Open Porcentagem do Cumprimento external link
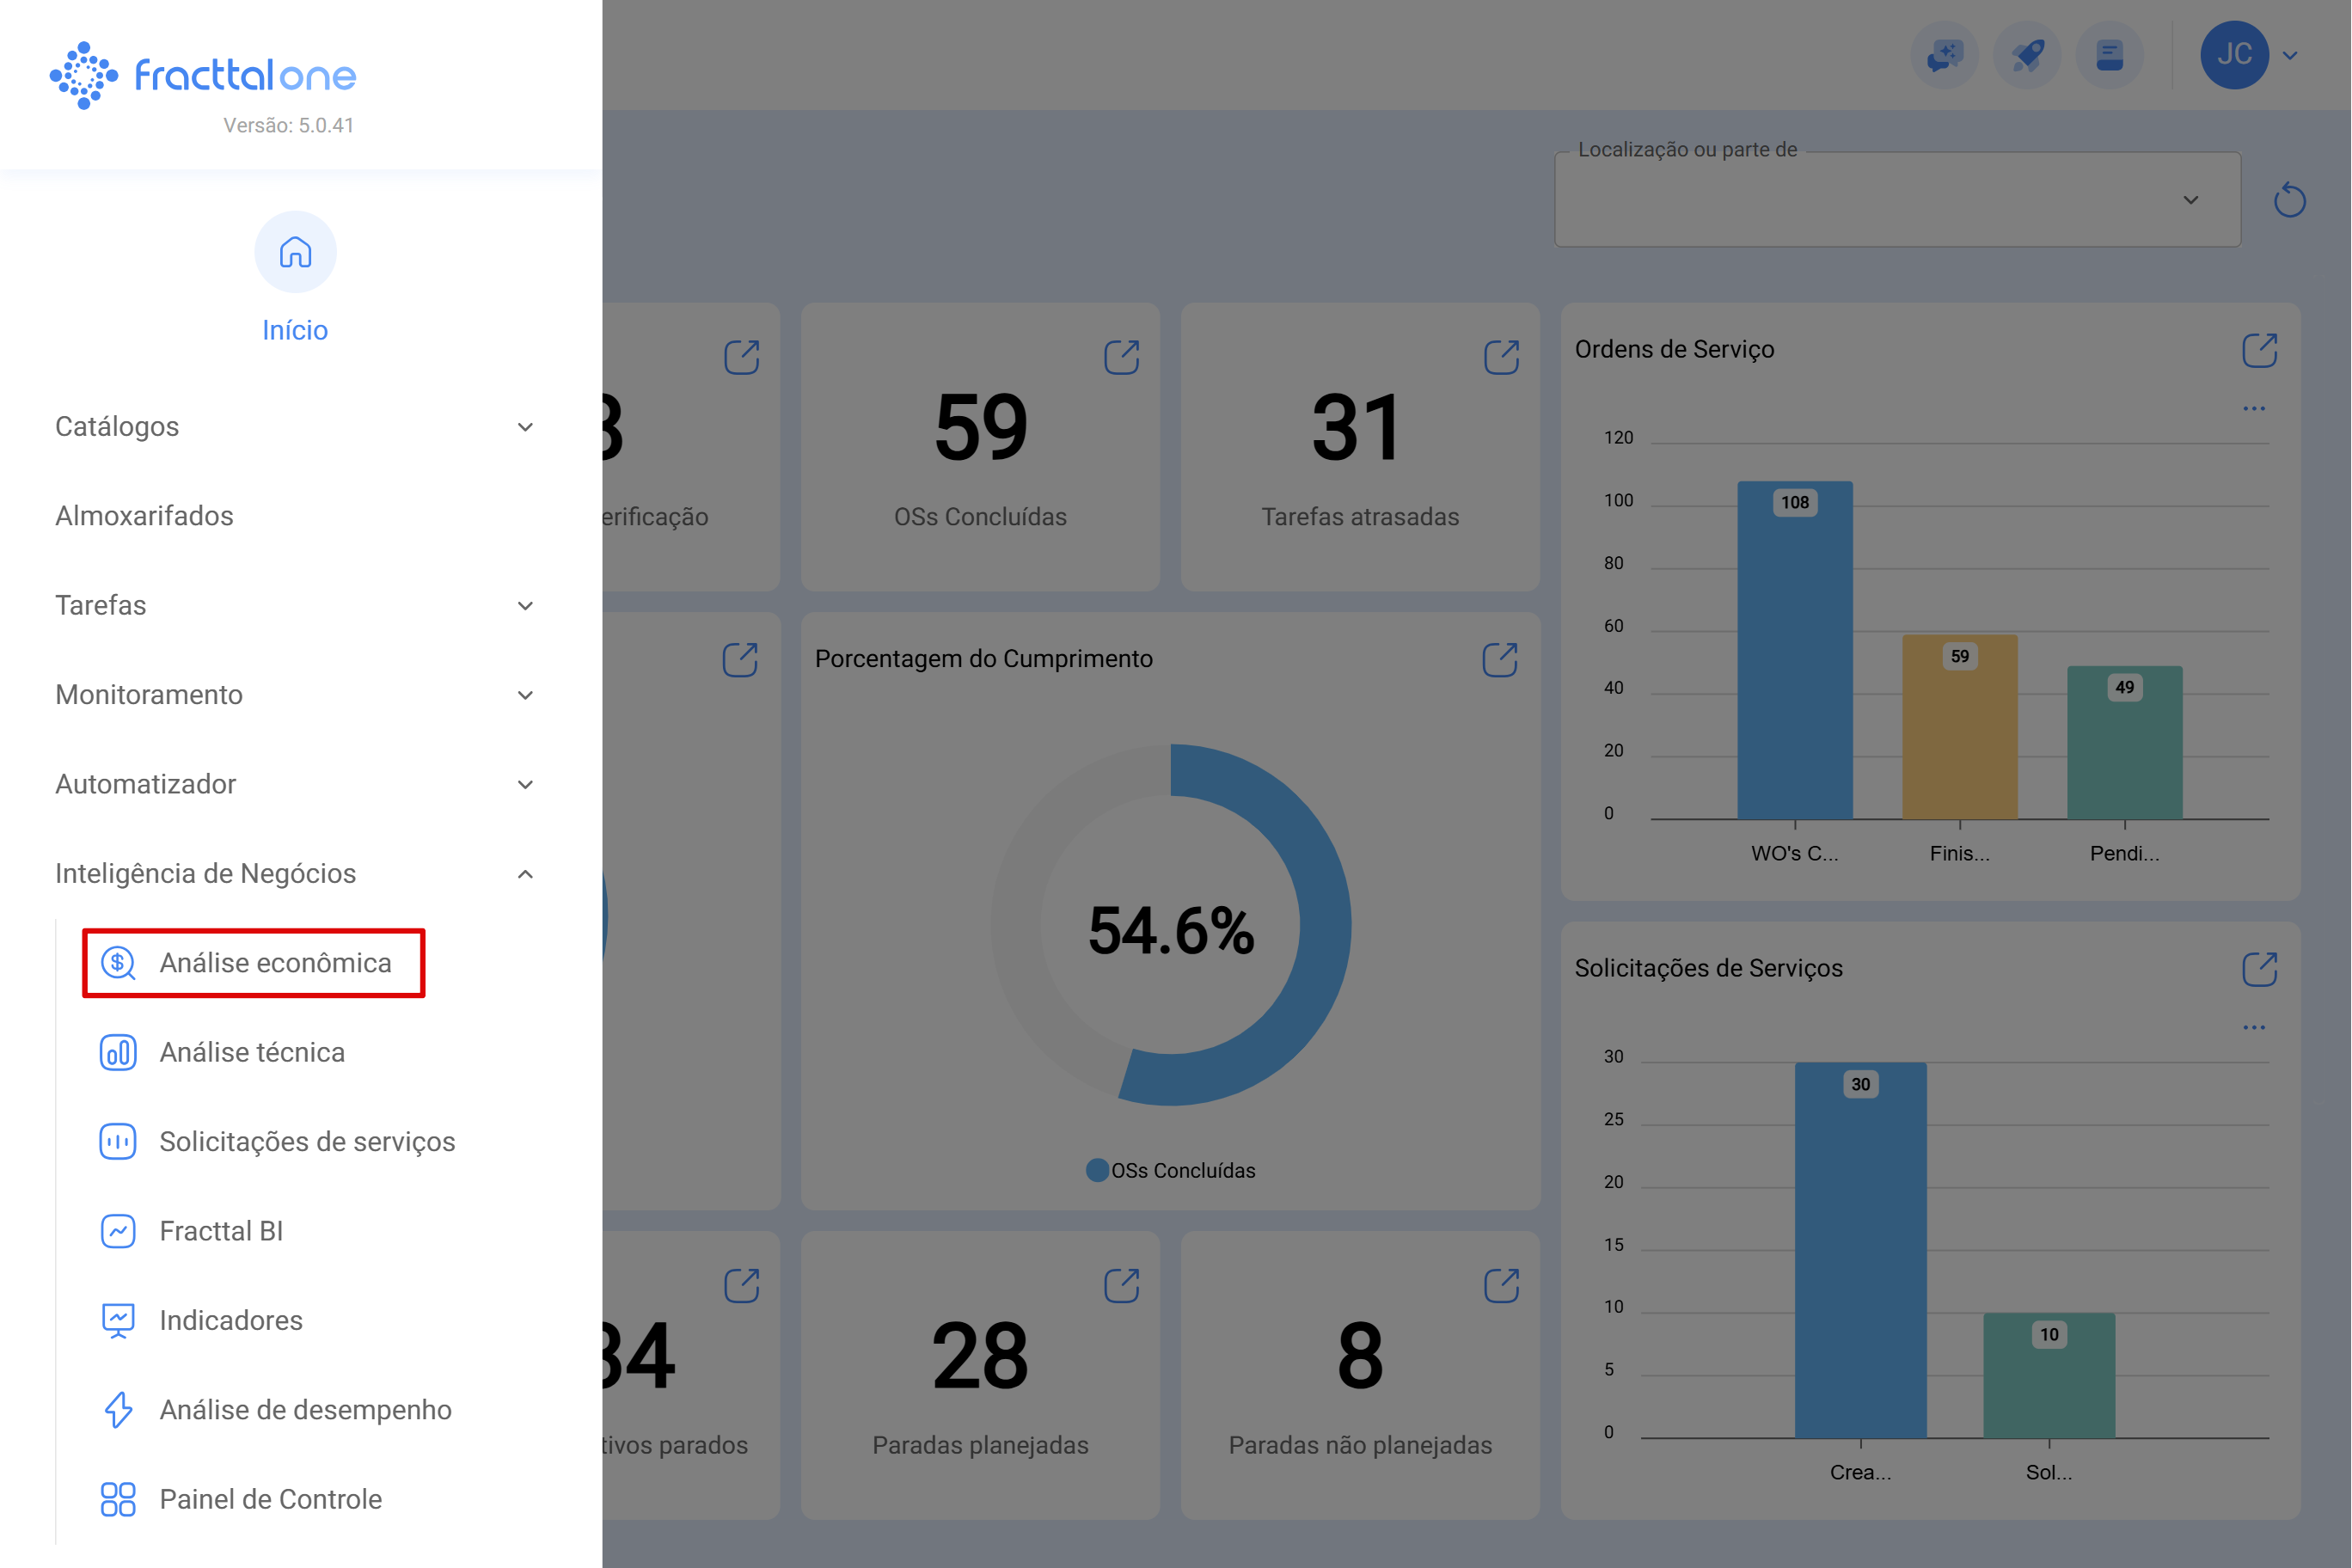 click(1499, 660)
